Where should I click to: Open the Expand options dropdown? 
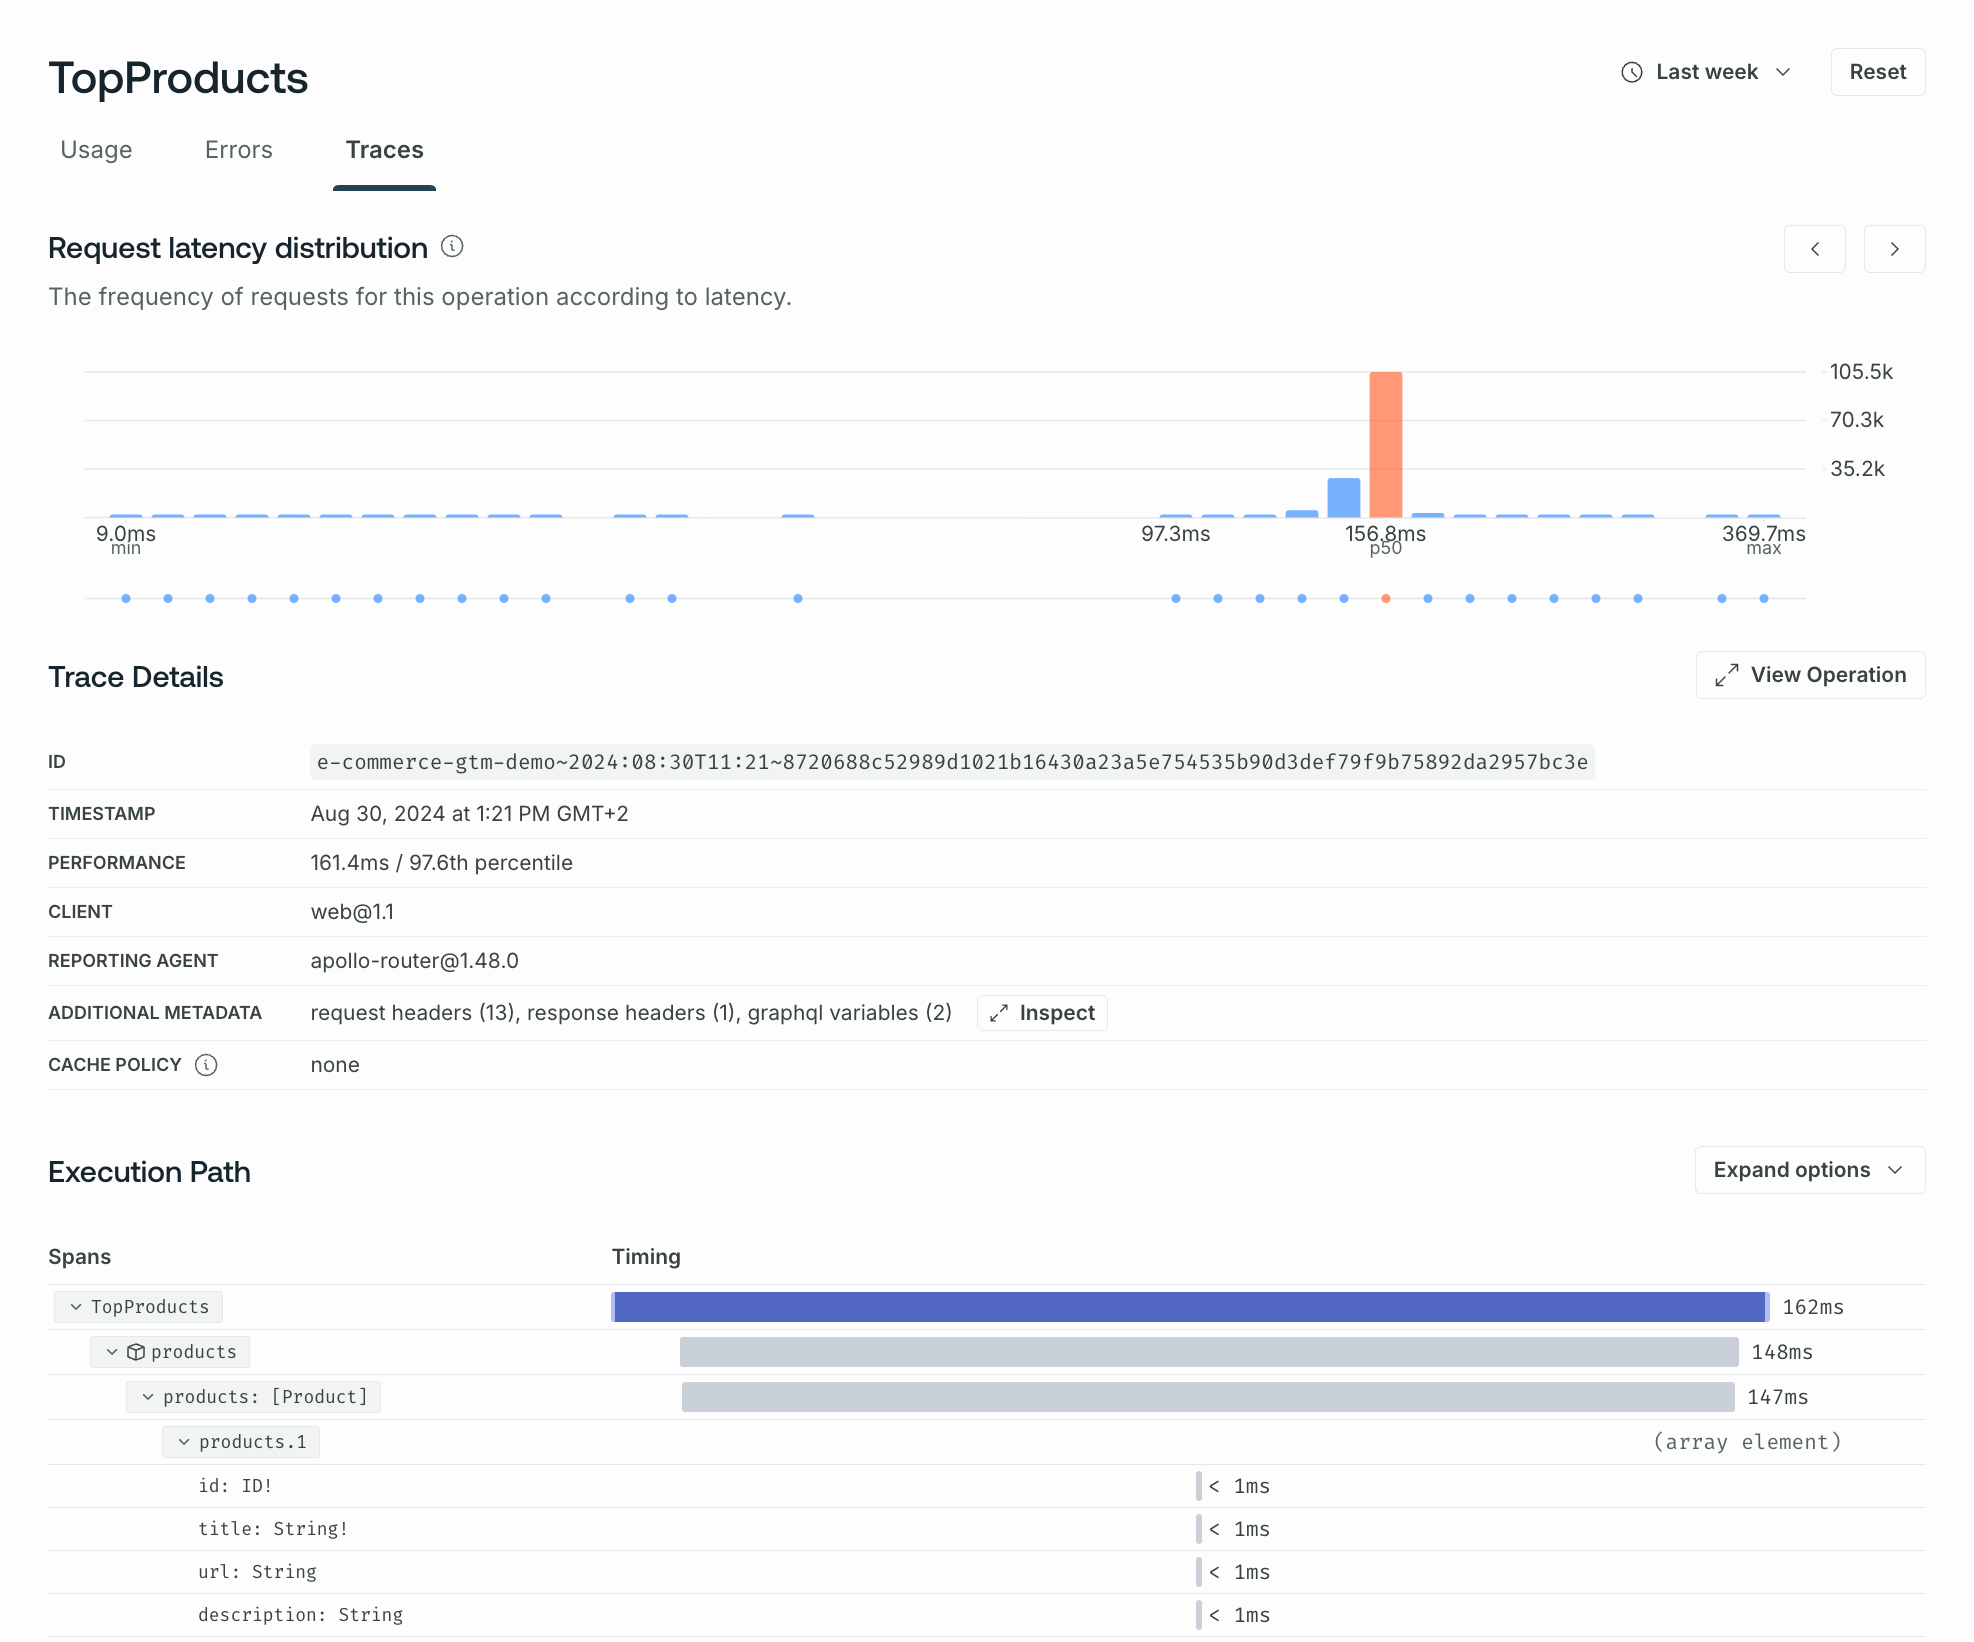coord(1809,1170)
